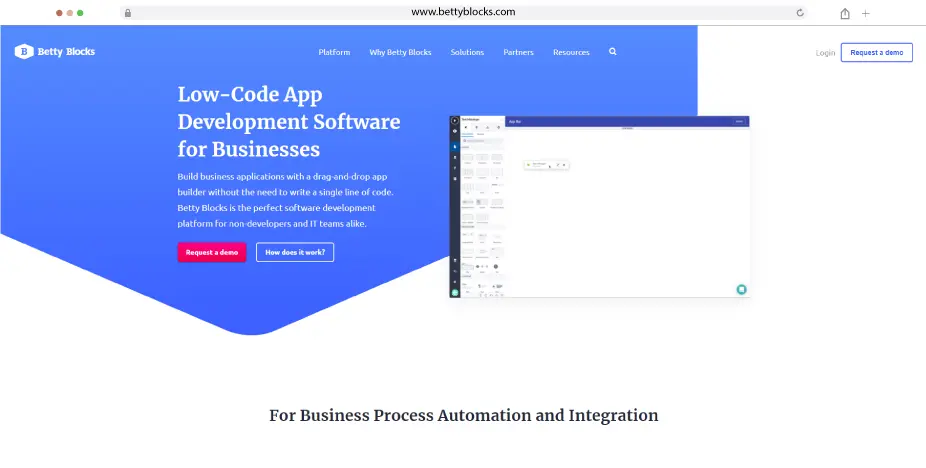The height and width of the screenshot is (468, 926).
Task: Click the padlock icon in address bar
Action: (128, 13)
